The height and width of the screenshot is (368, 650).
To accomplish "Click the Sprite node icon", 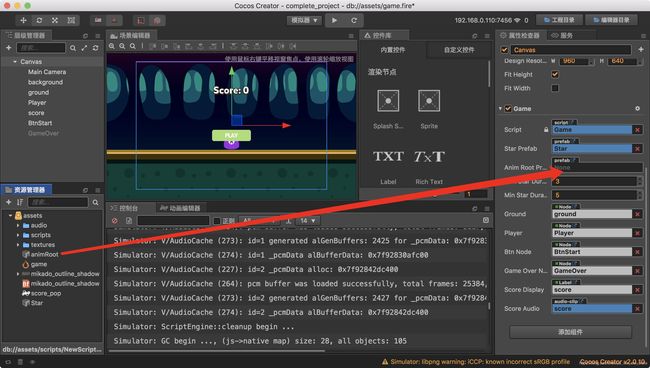I will 429,101.
